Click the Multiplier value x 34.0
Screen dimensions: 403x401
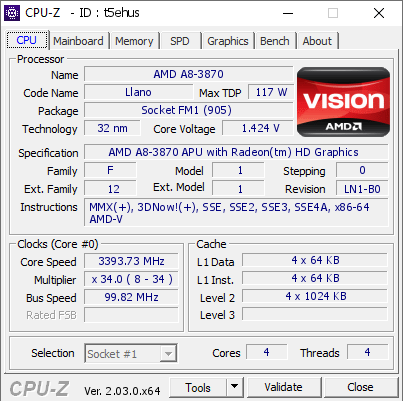pos(131,279)
